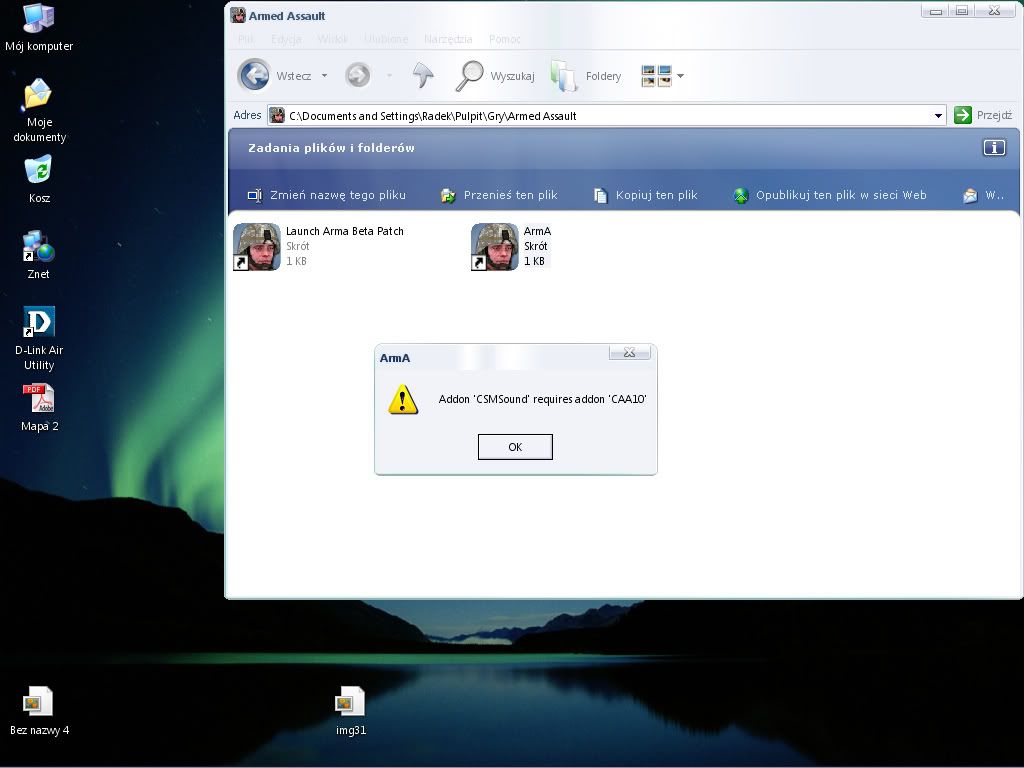Viewport: 1024px width, 768px height.
Task: Open the Wyszukaj search tool
Action: tap(495, 76)
